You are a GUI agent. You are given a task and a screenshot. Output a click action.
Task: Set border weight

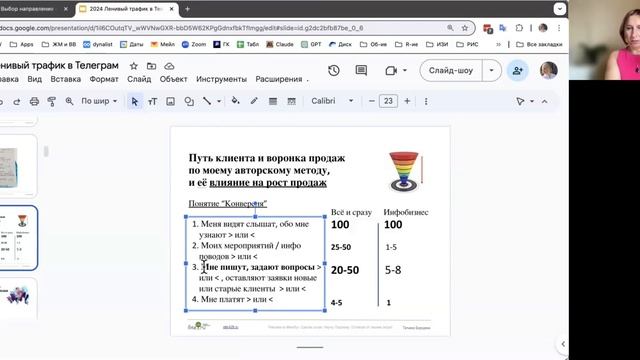(x=273, y=101)
